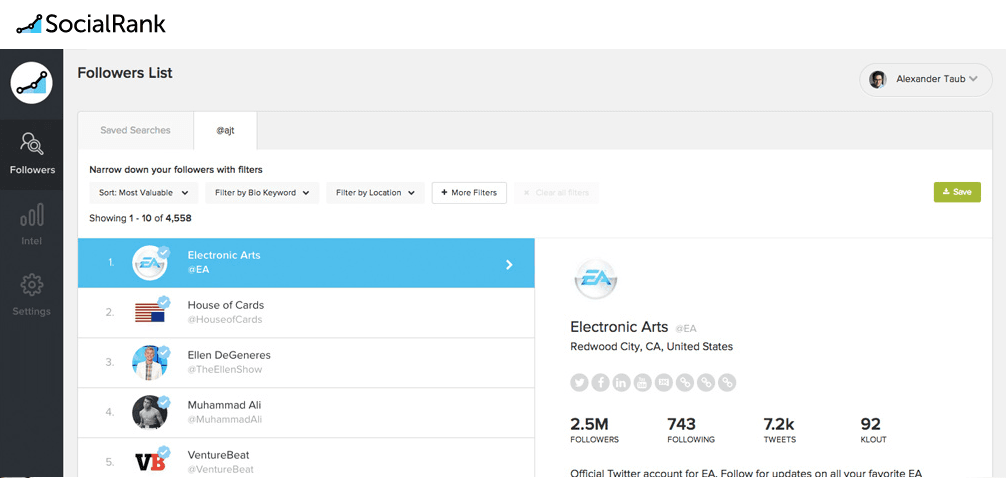Click the Followers List page heading

(125, 73)
